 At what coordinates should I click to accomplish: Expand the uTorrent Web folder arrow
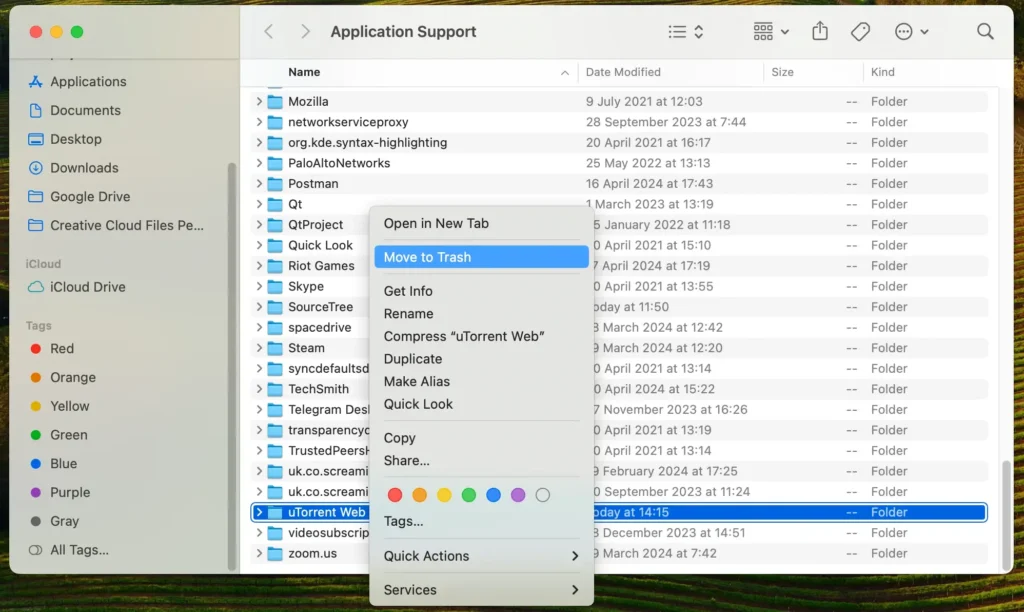259,513
